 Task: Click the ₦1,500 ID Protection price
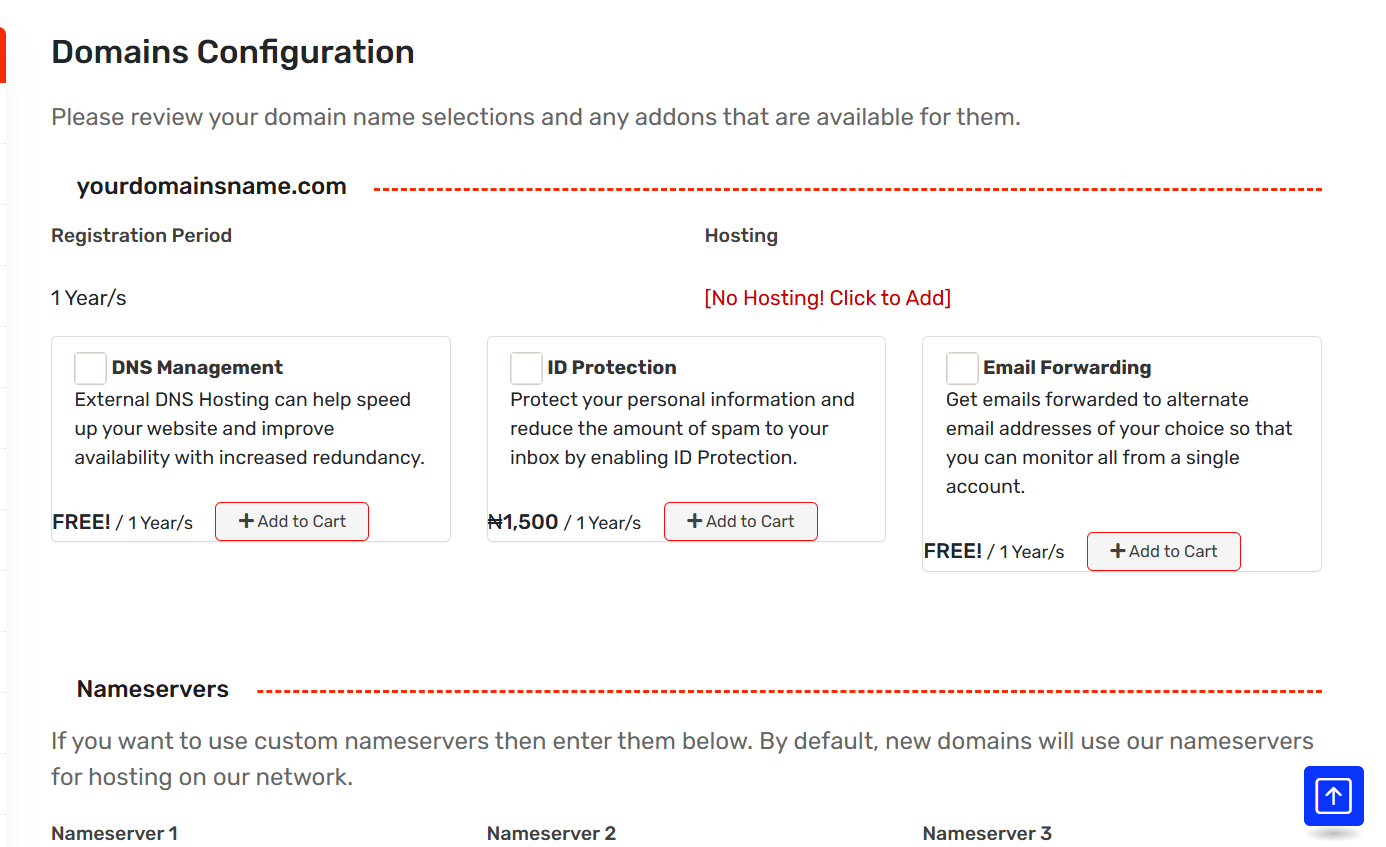pyautogui.click(x=523, y=521)
